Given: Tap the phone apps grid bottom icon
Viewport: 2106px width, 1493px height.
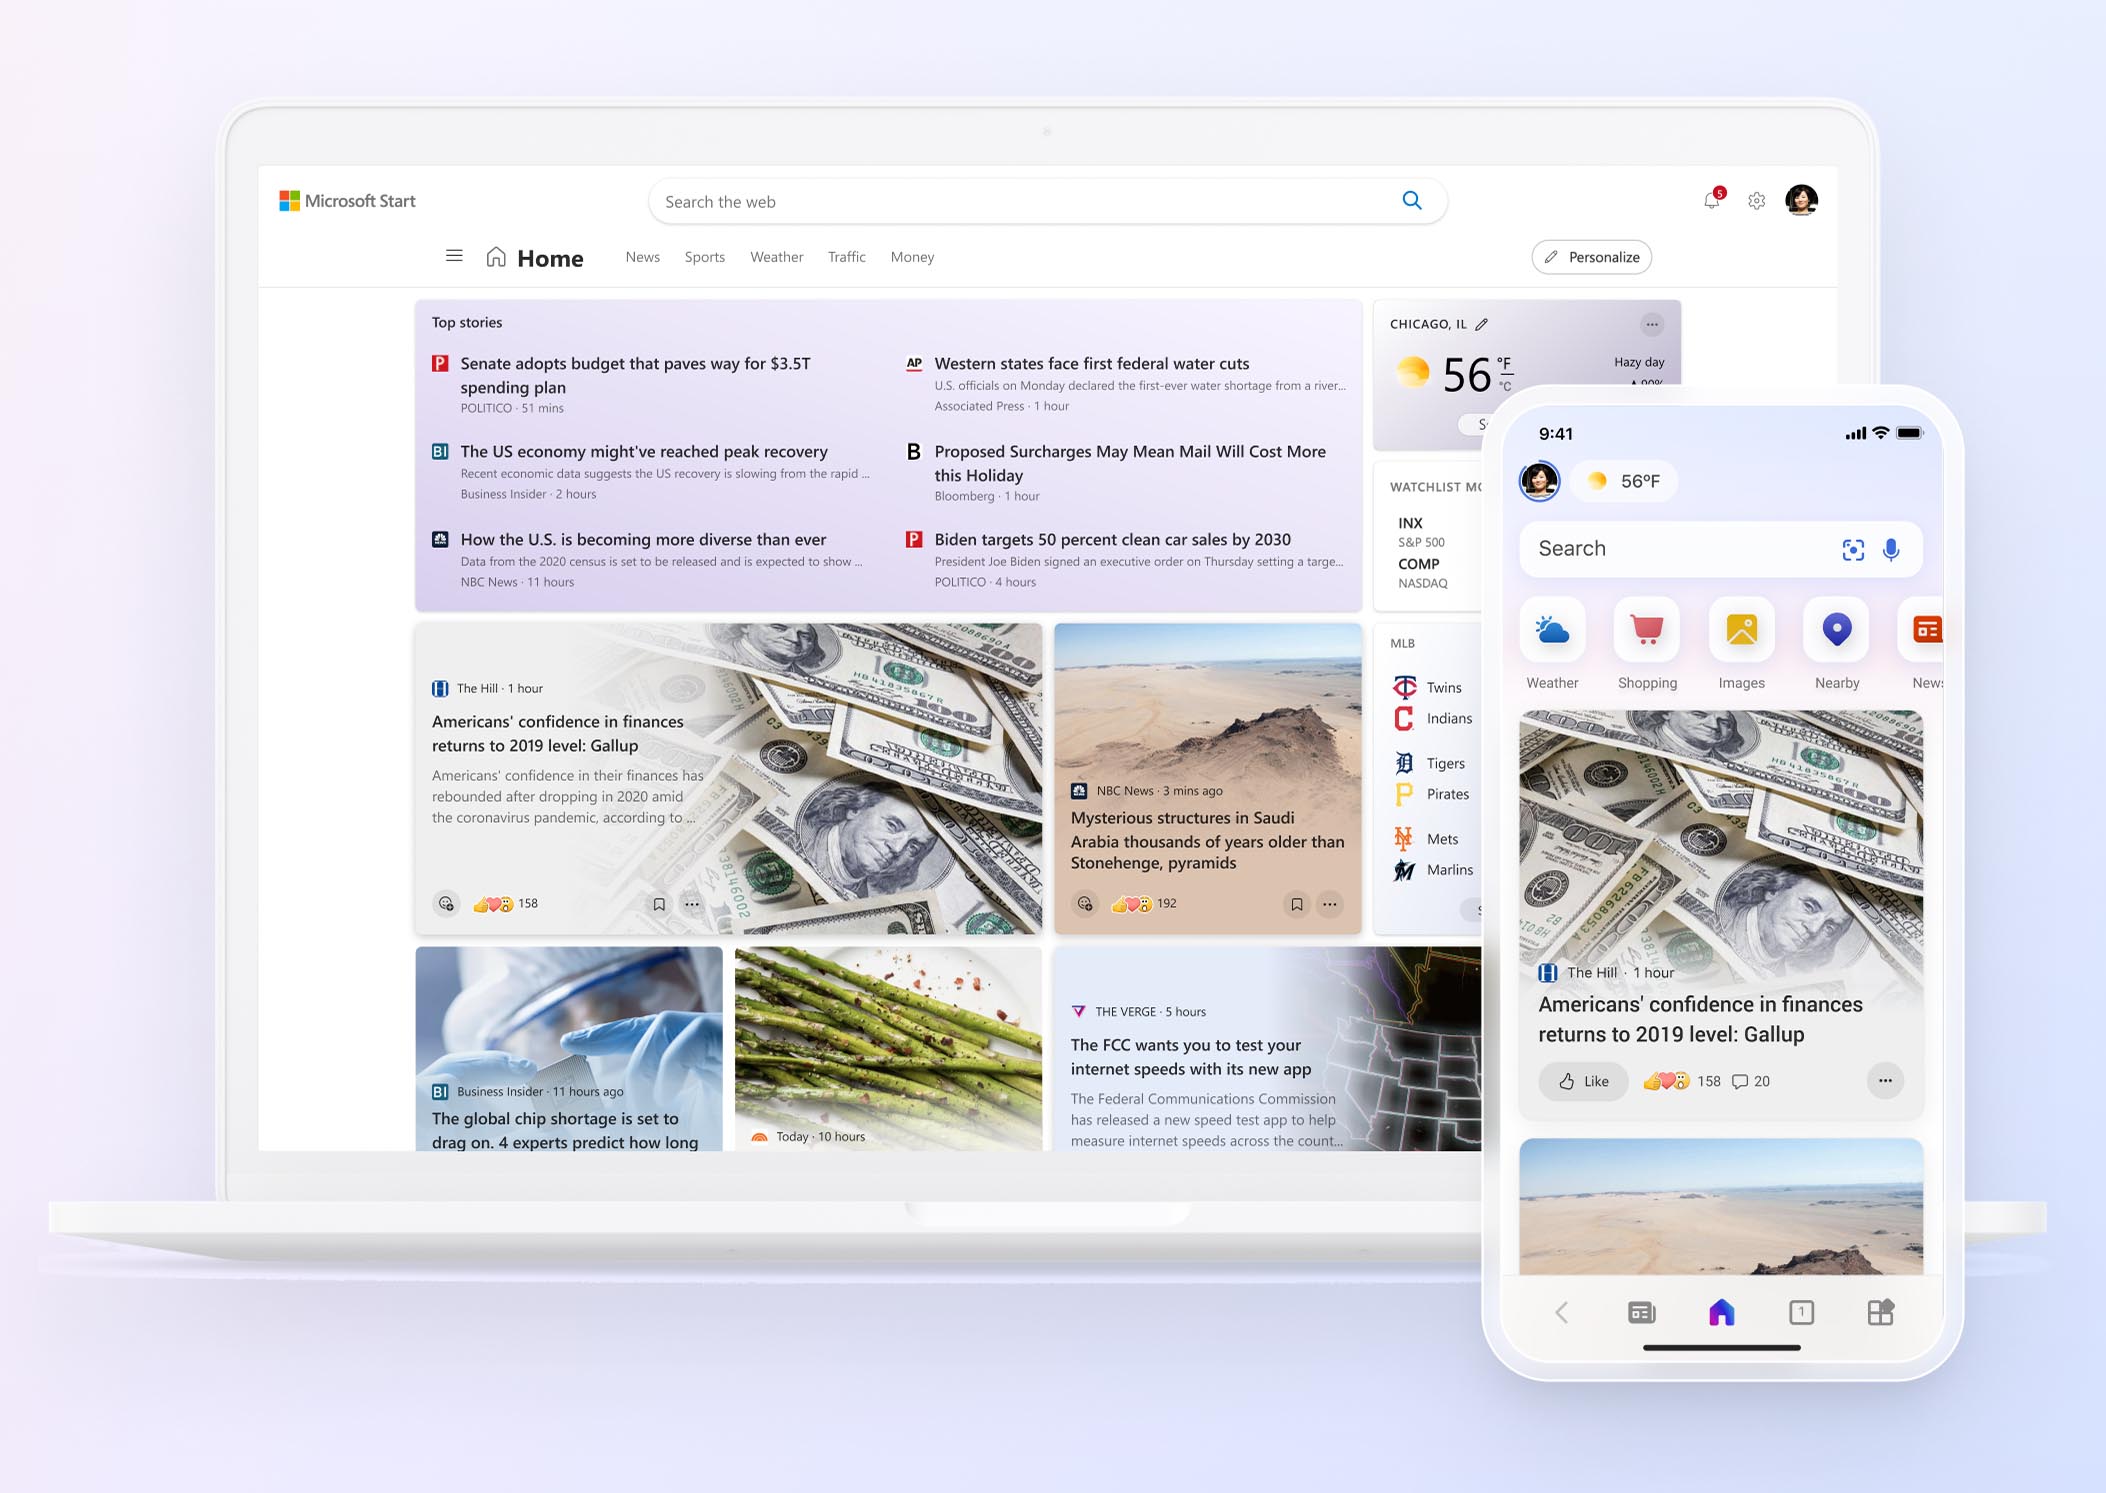Looking at the screenshot, I should coord(1881,1312).
